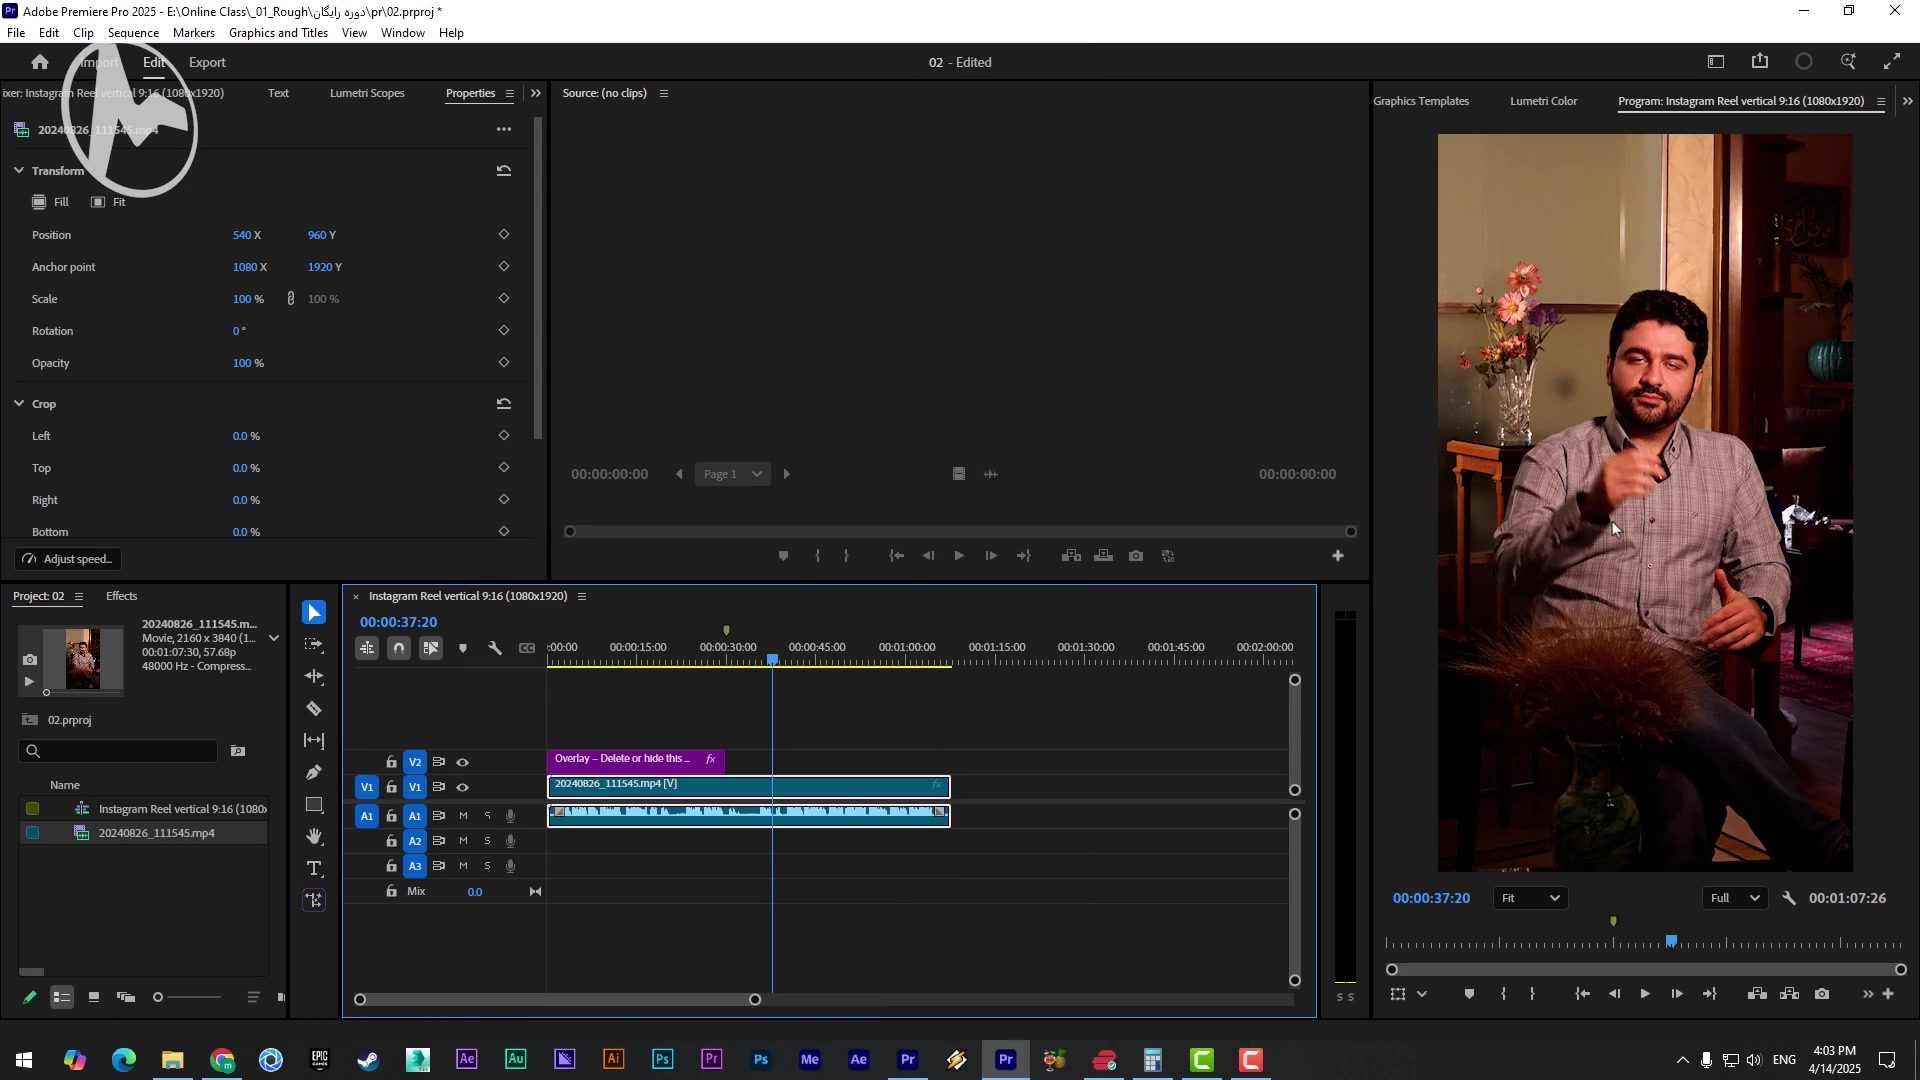The height and width of the screenshot is (1080, 1920).
Task: Collapse the Transform section
Action: pyautogui.click(x=19, y=171)
